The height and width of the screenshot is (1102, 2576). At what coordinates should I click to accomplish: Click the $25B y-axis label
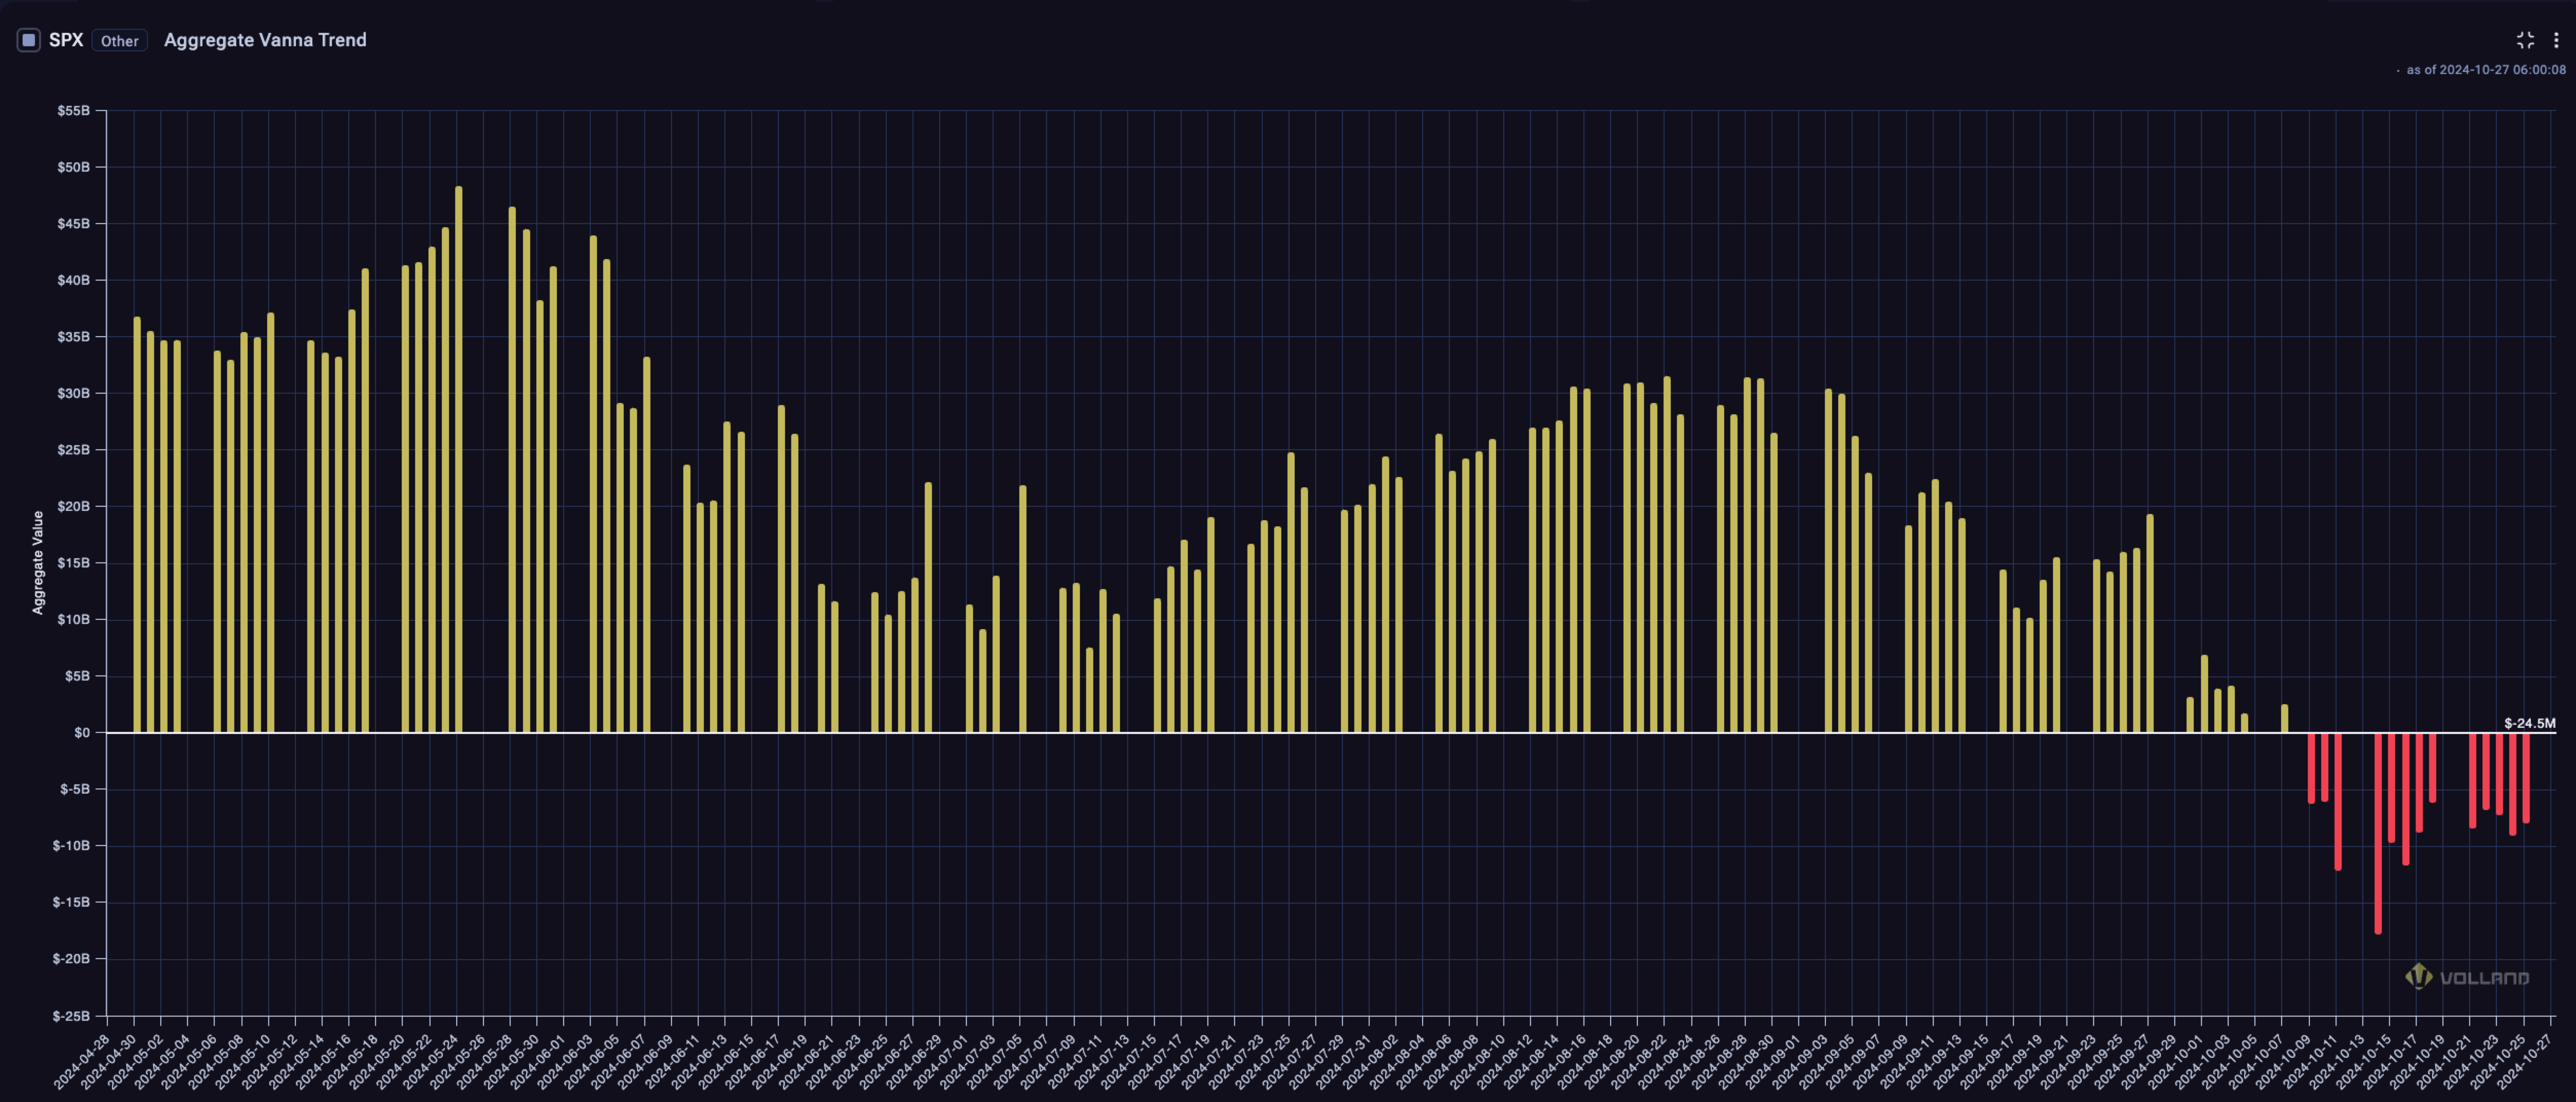point(73,450)
